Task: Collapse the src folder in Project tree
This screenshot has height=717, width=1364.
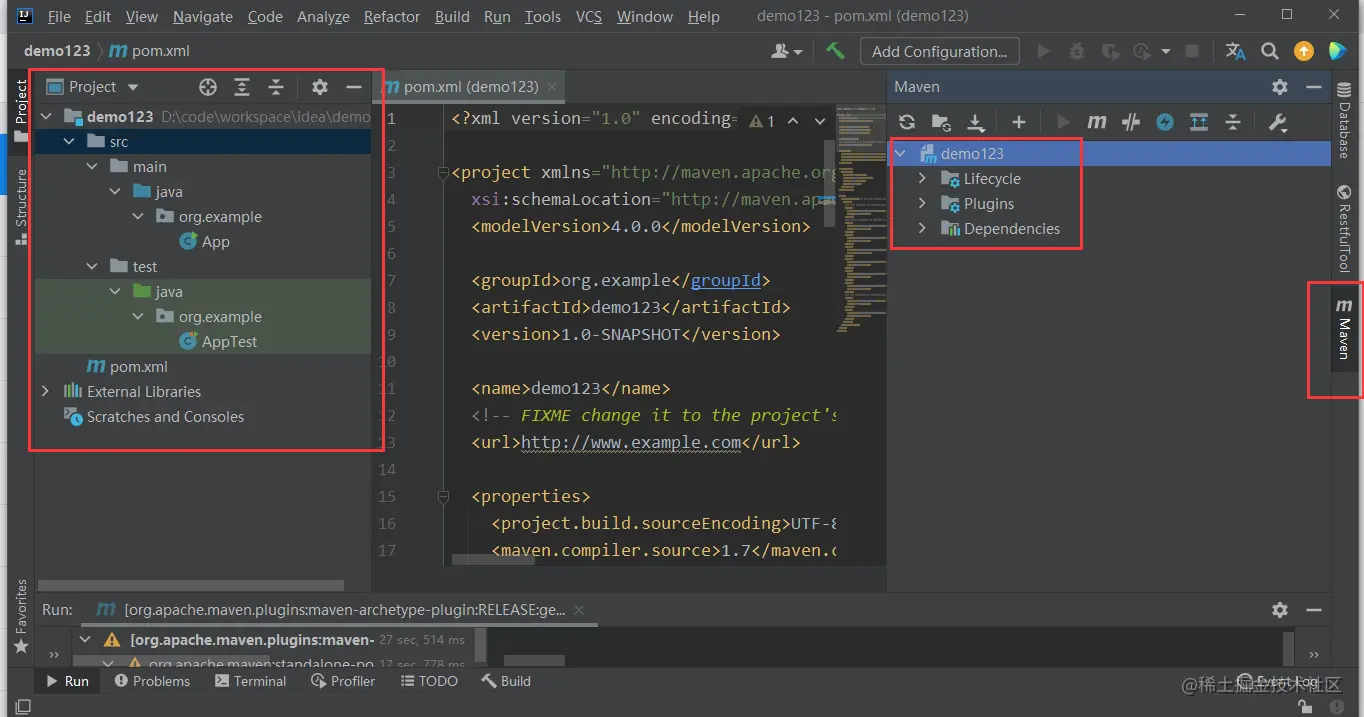Action: coord(69,142)
